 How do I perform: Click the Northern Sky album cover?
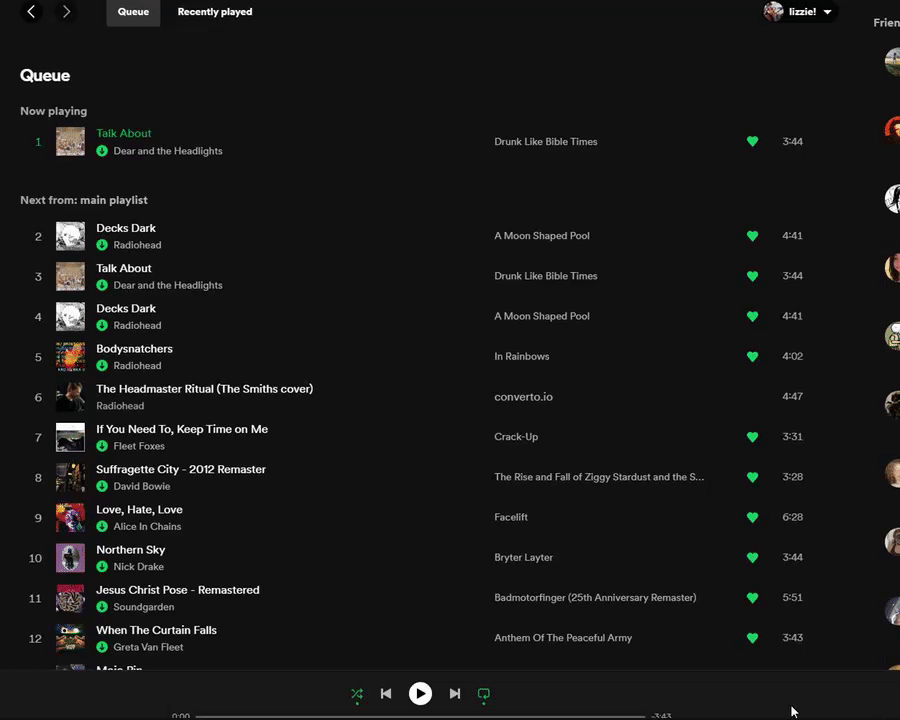[x=70, y=558]
